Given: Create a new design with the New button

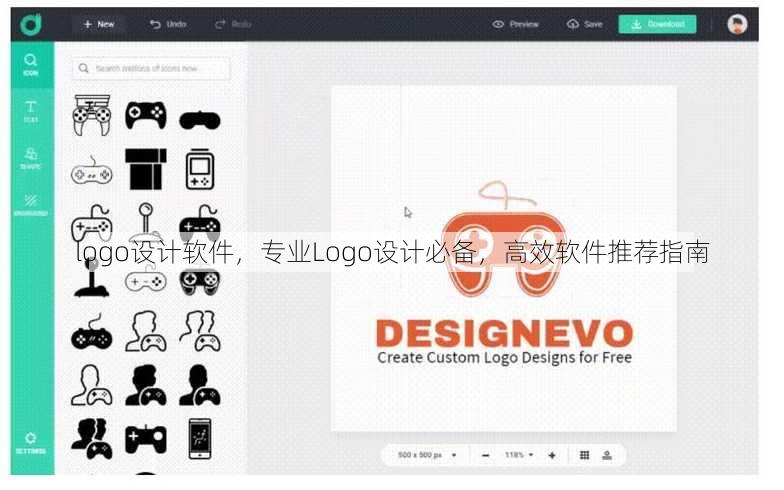Looking at the screenshot, I should click(x=99, y=24).
